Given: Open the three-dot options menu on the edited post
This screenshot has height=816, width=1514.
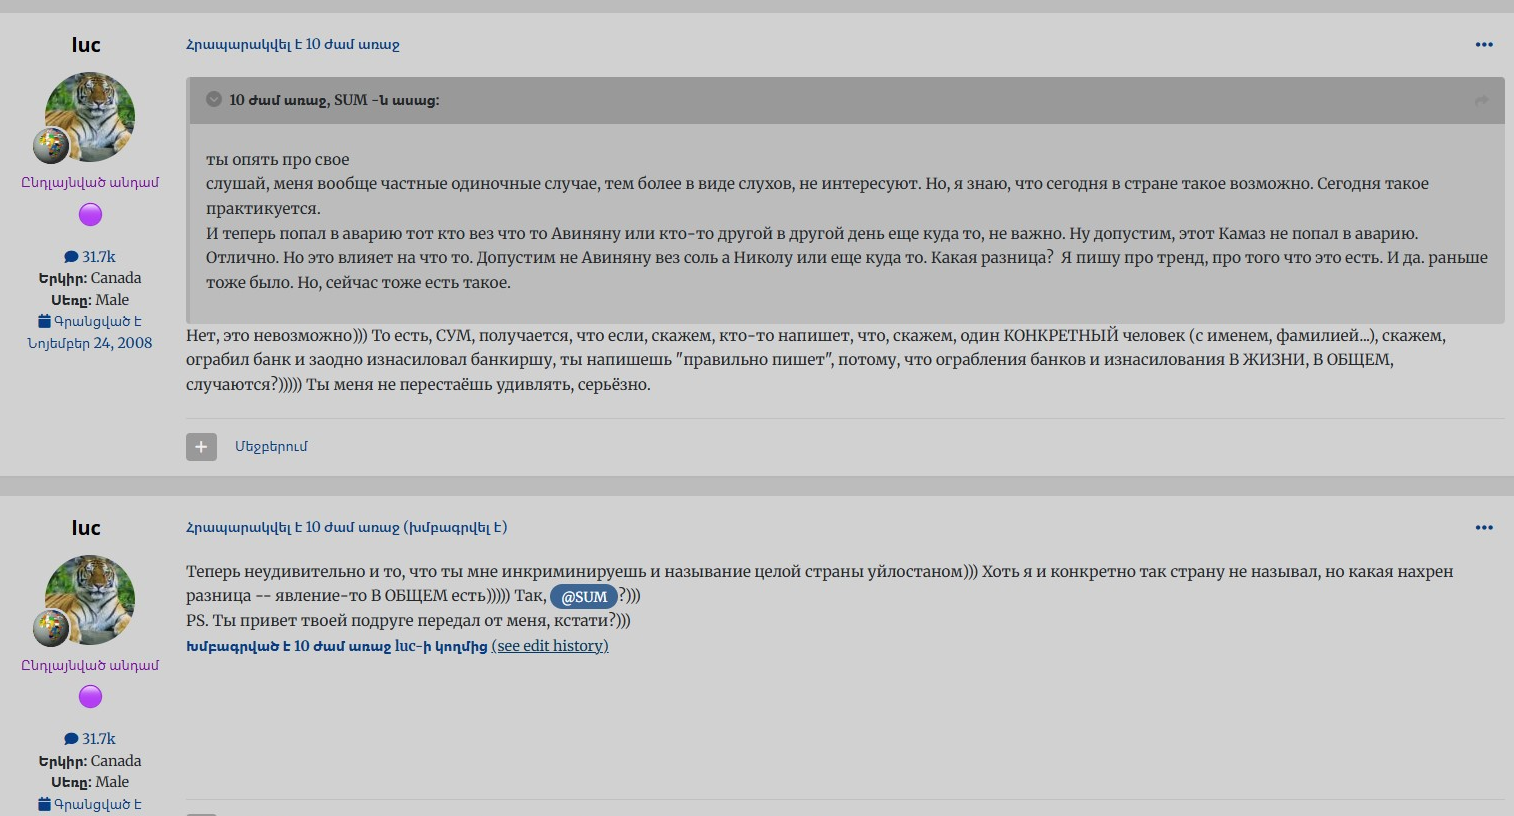Looking at the screenshot, I should (1484, 527).
